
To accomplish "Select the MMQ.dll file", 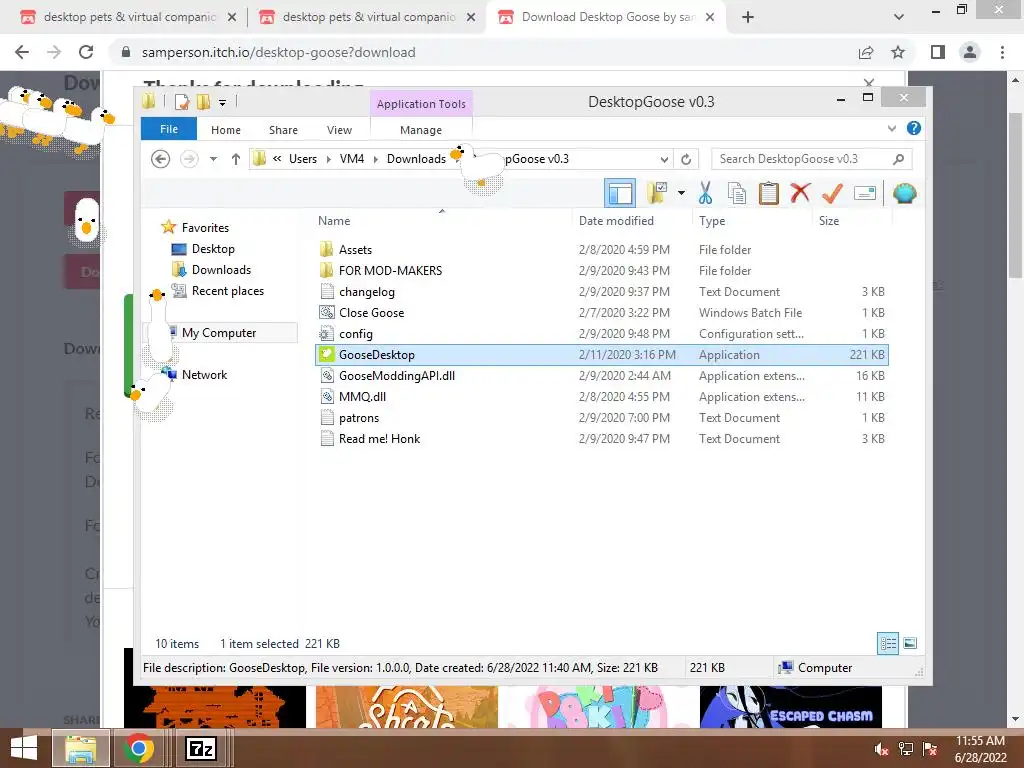I will coord(362,396).
